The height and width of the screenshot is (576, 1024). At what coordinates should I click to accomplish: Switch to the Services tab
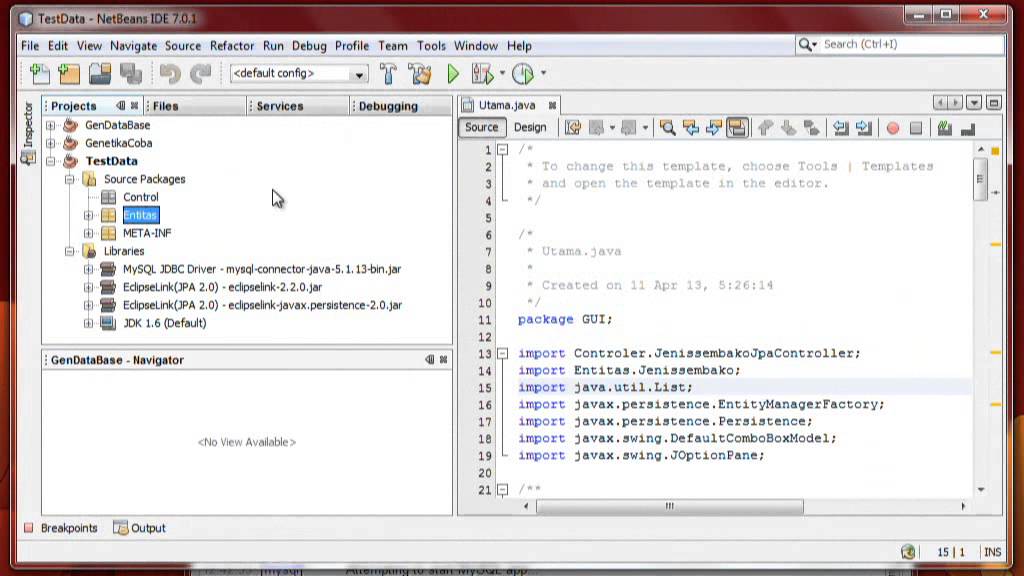pyautogui.click(x=298, y=106)
